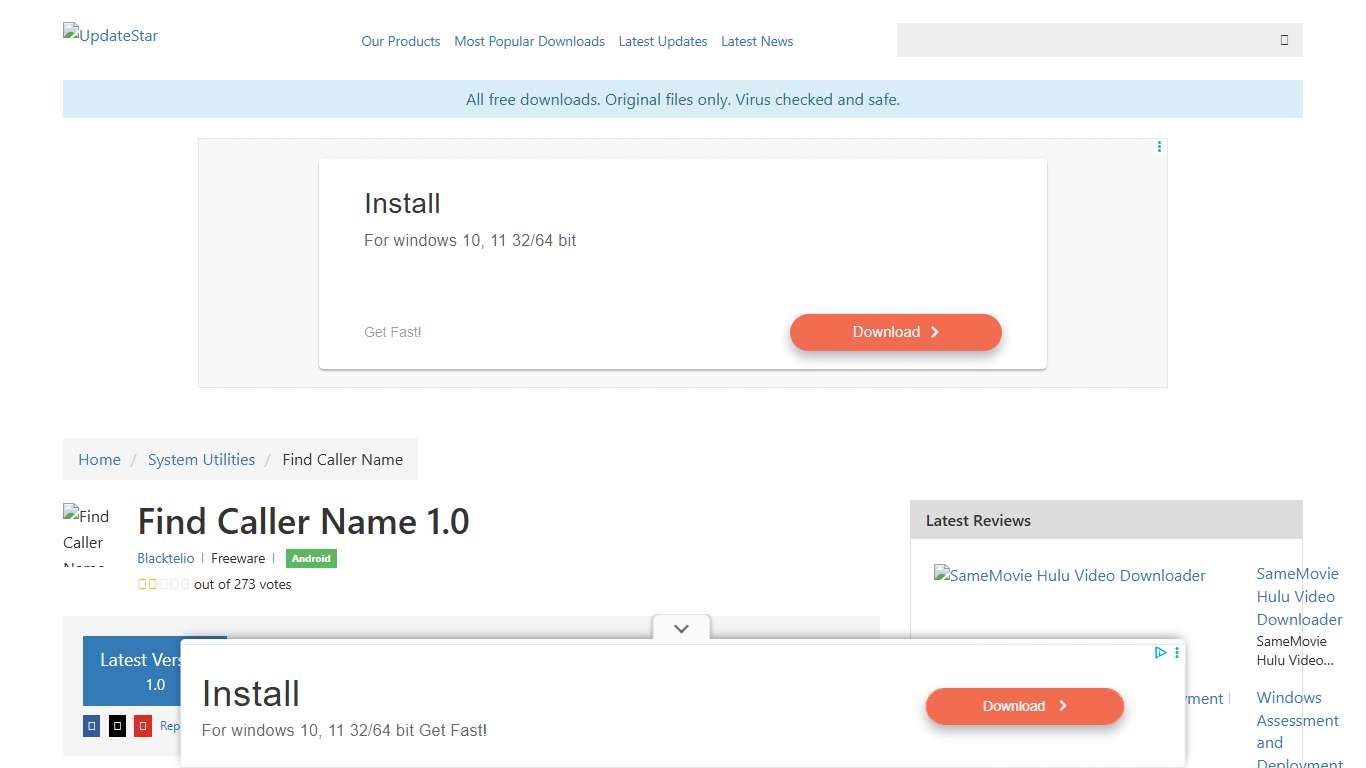Click the AdChoices triangle icon in bottom ad
The width and height of the screenshot is (1366, 768).
click(x=1160, y=653)
